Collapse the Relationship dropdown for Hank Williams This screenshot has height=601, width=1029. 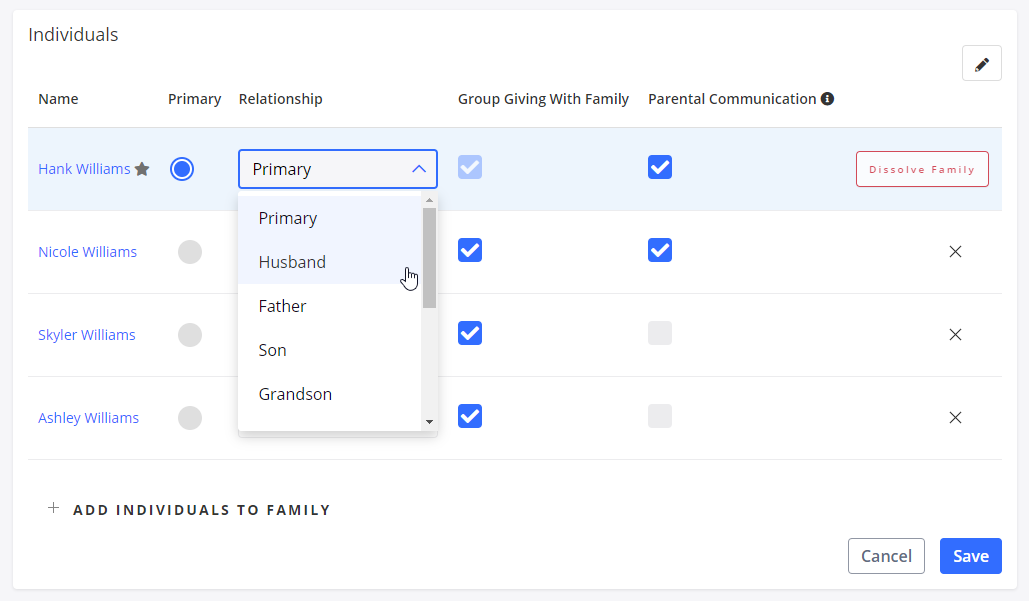(x=419, y=169)
